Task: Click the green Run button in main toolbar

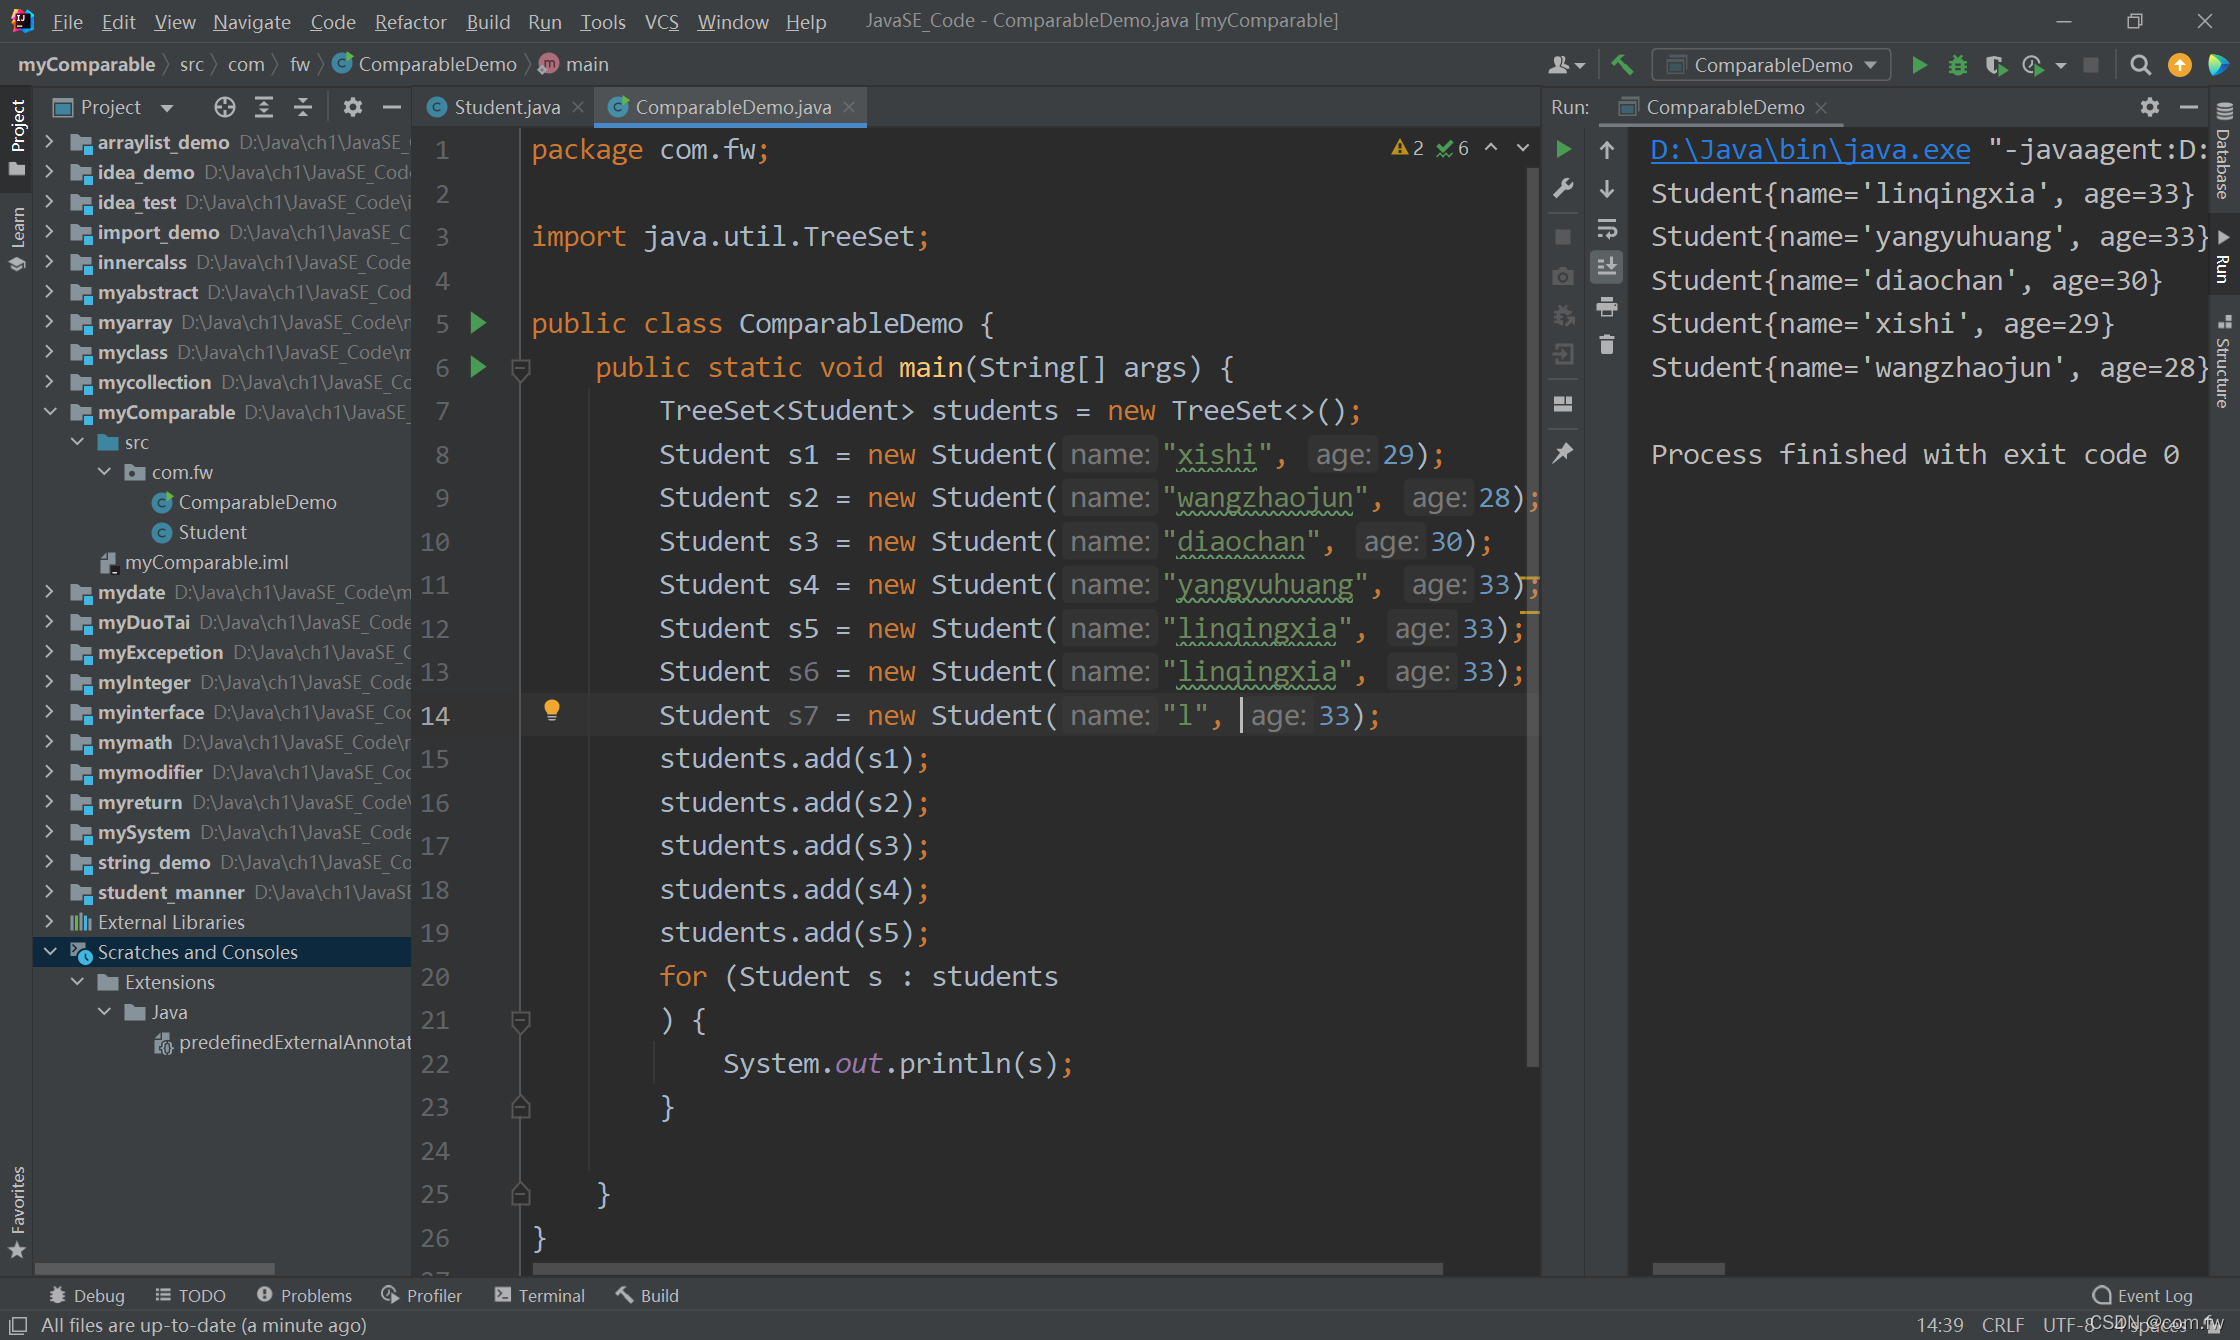Action: click(1919, 65)
